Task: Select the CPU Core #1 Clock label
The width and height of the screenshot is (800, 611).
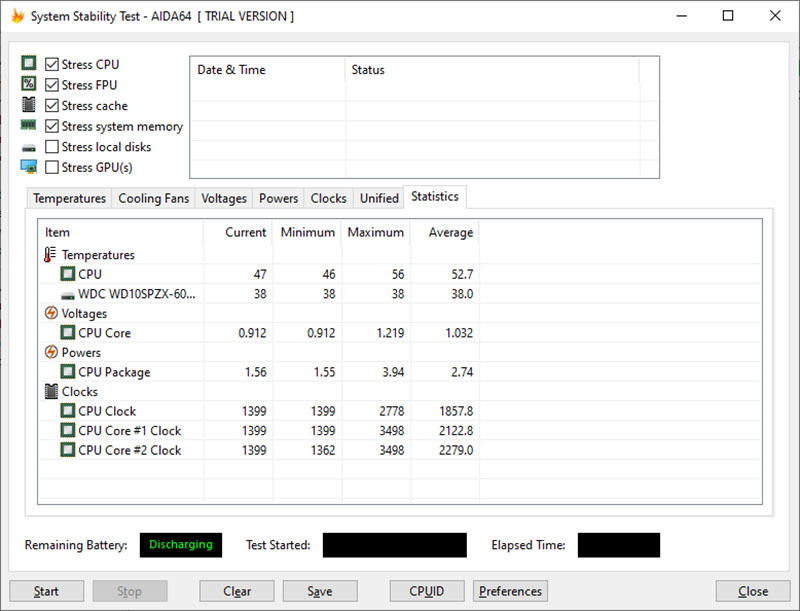Action: coord(130,431)
